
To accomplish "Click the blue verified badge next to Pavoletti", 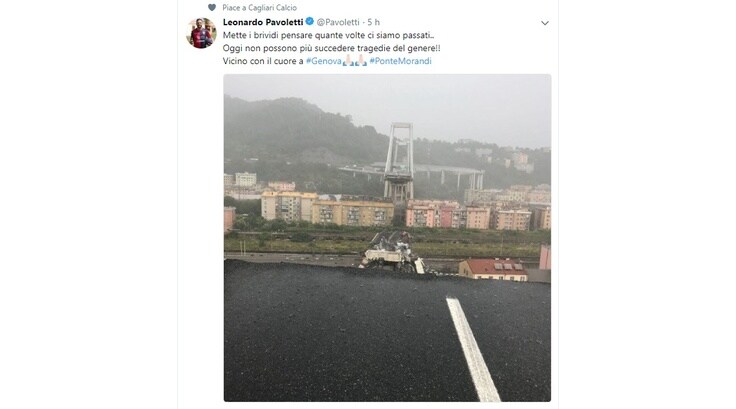I will click(x=310, y=22).
